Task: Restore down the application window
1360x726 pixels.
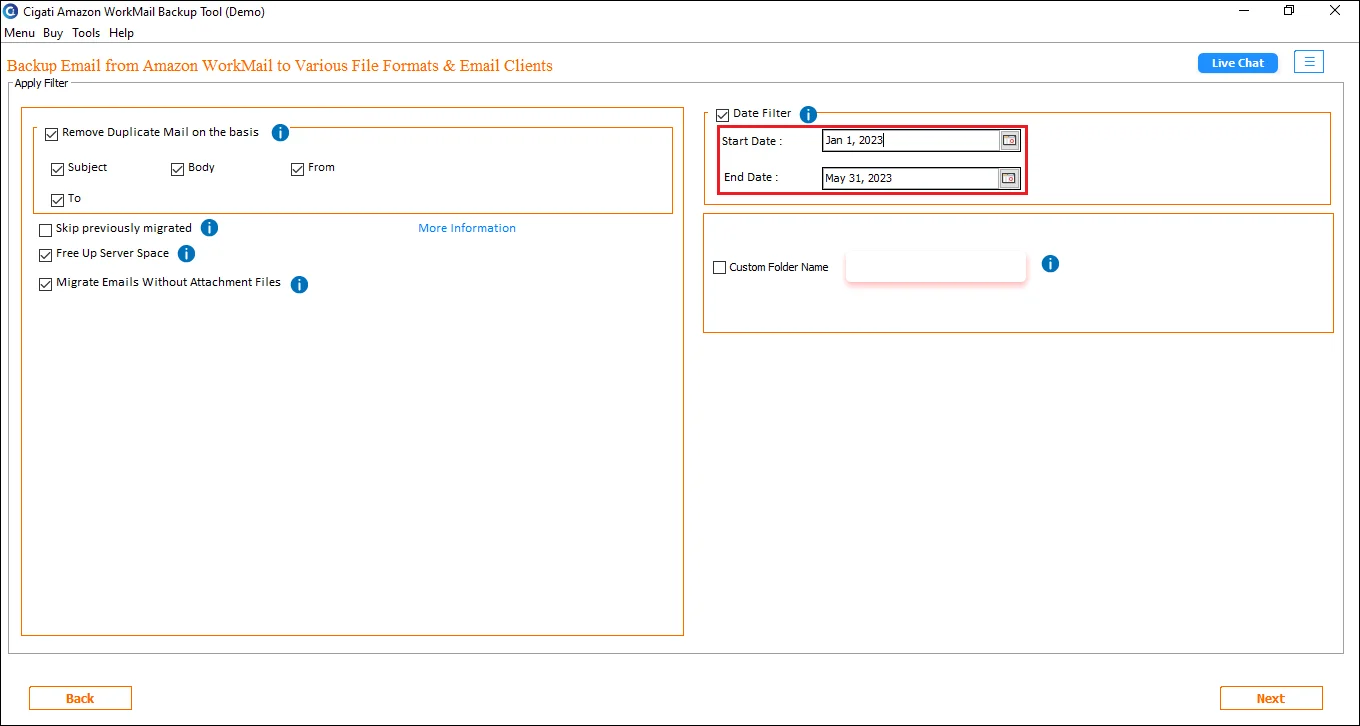Action: 1289,11
